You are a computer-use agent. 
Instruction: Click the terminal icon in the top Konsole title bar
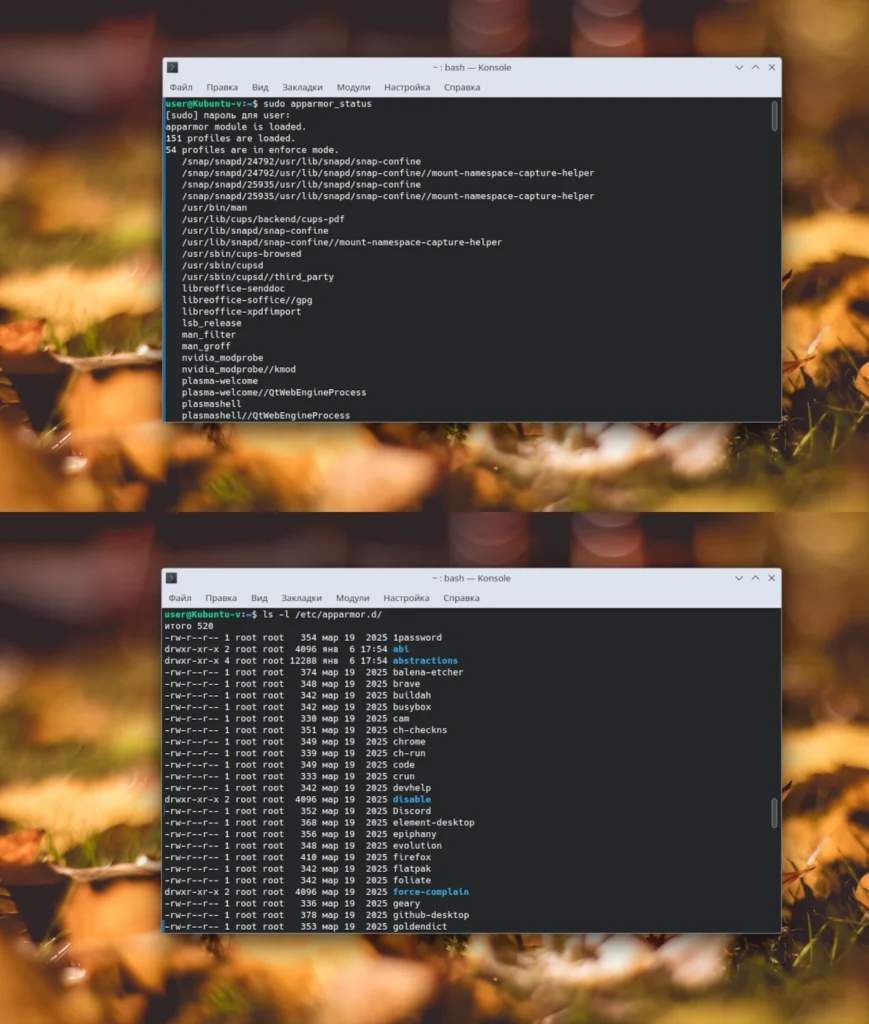click(x=172, y=67)
